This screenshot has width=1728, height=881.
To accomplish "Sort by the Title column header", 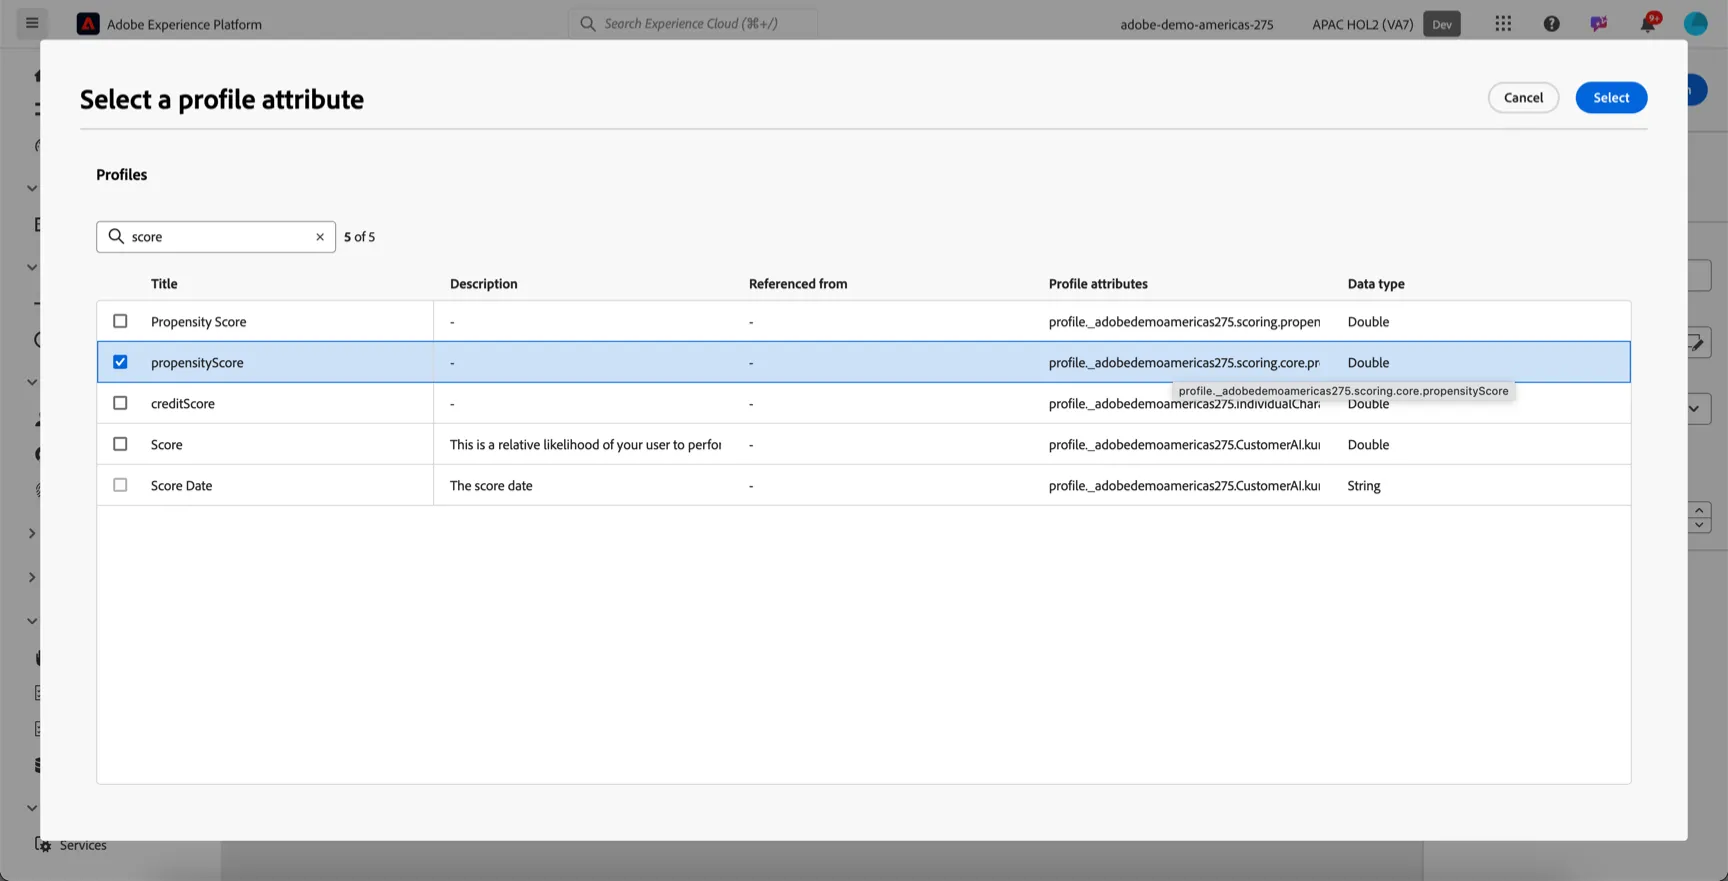I will click(x=164, y=284).
